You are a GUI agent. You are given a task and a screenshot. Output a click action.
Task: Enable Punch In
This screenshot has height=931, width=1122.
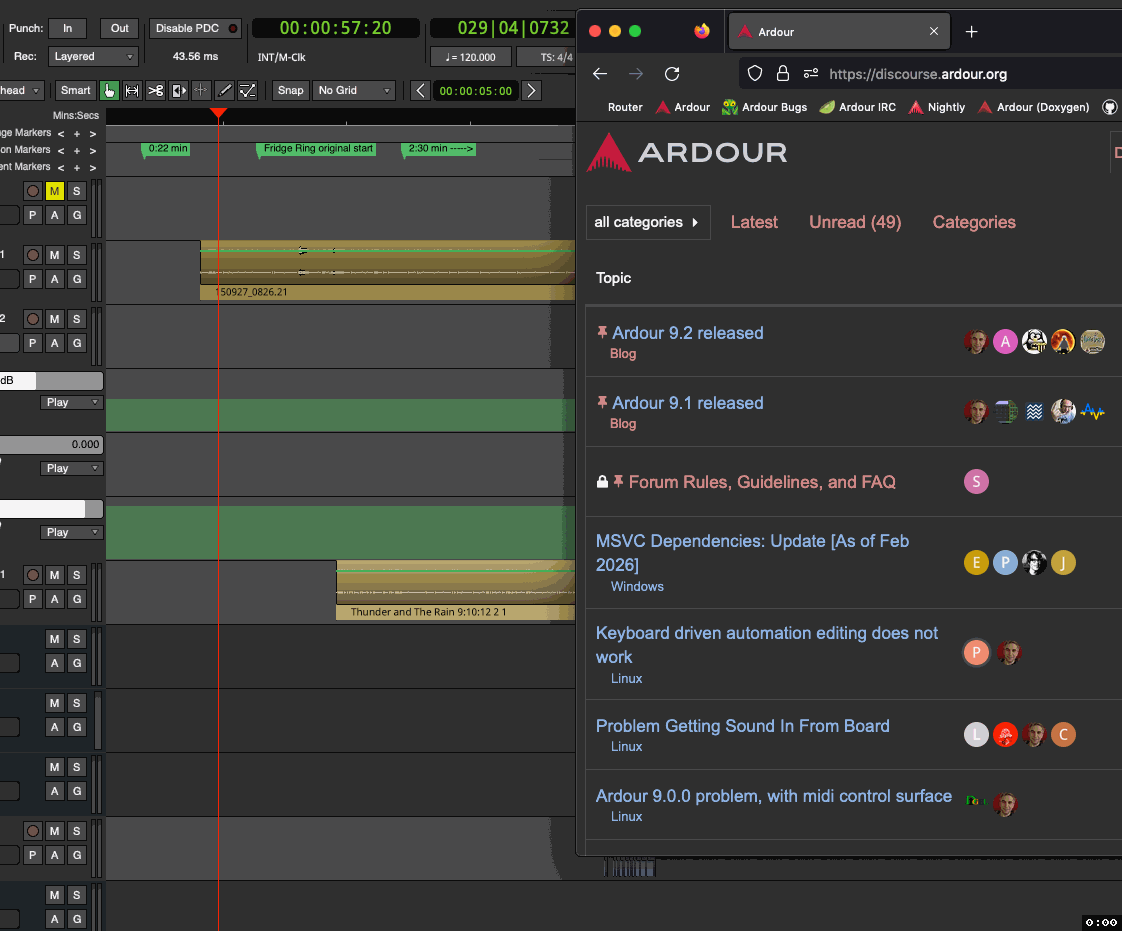click(67, 29)
